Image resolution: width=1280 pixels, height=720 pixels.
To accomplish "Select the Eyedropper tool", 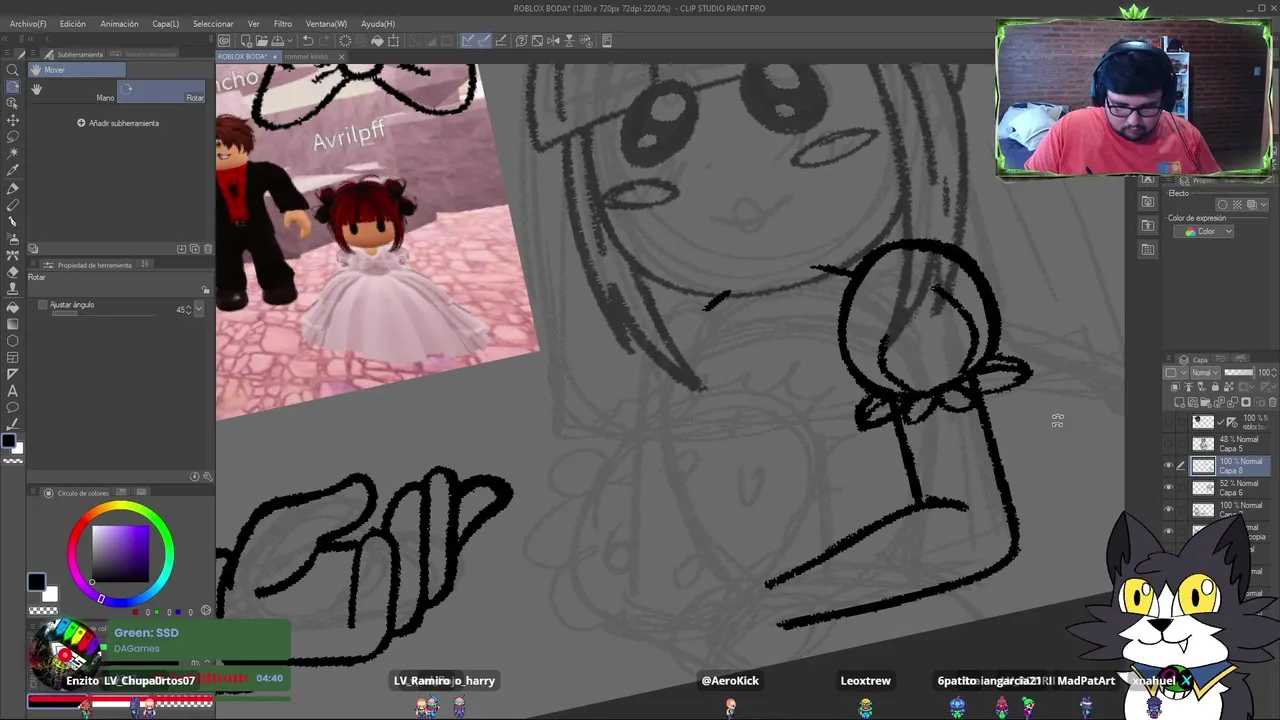I will tap(13, 171).
